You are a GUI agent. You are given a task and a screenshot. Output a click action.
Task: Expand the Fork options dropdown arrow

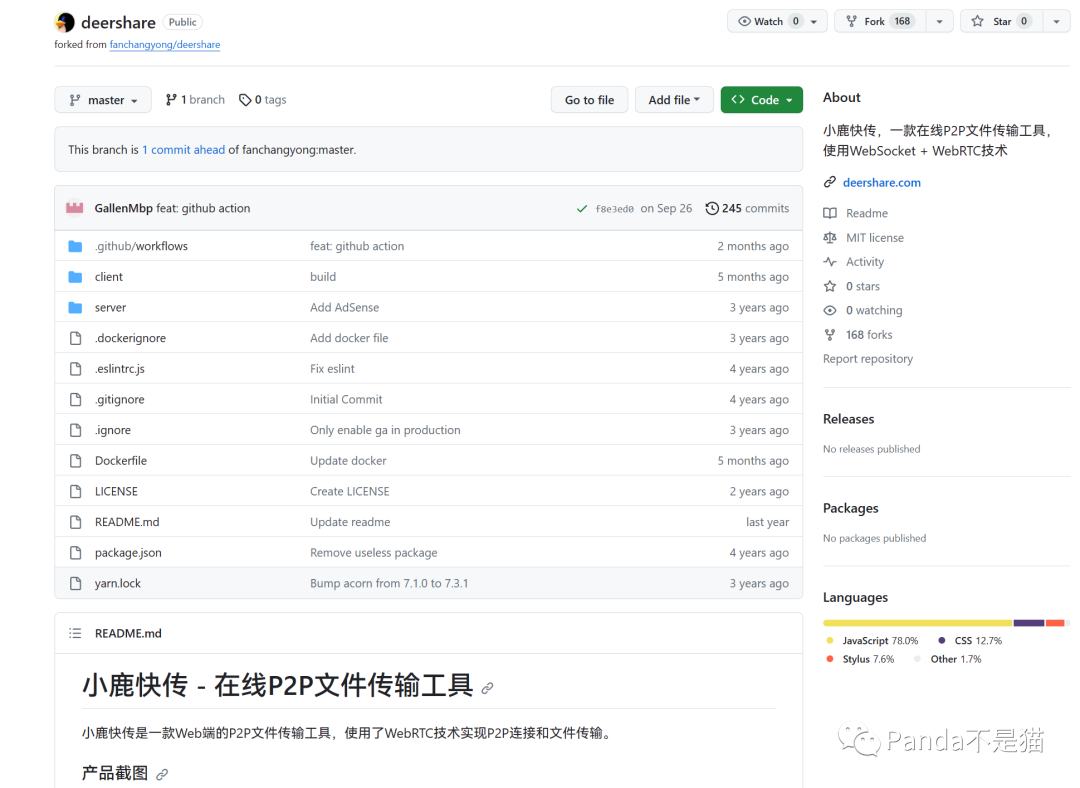tap(939, 21)
